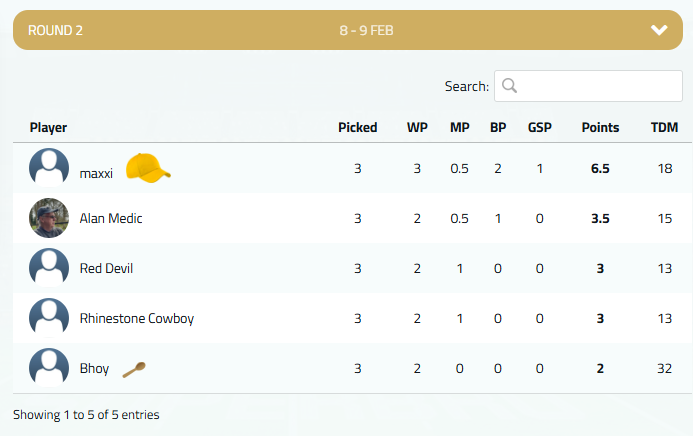Open the Alan Medic player name

pyautogui.click(x=111, y=218)
